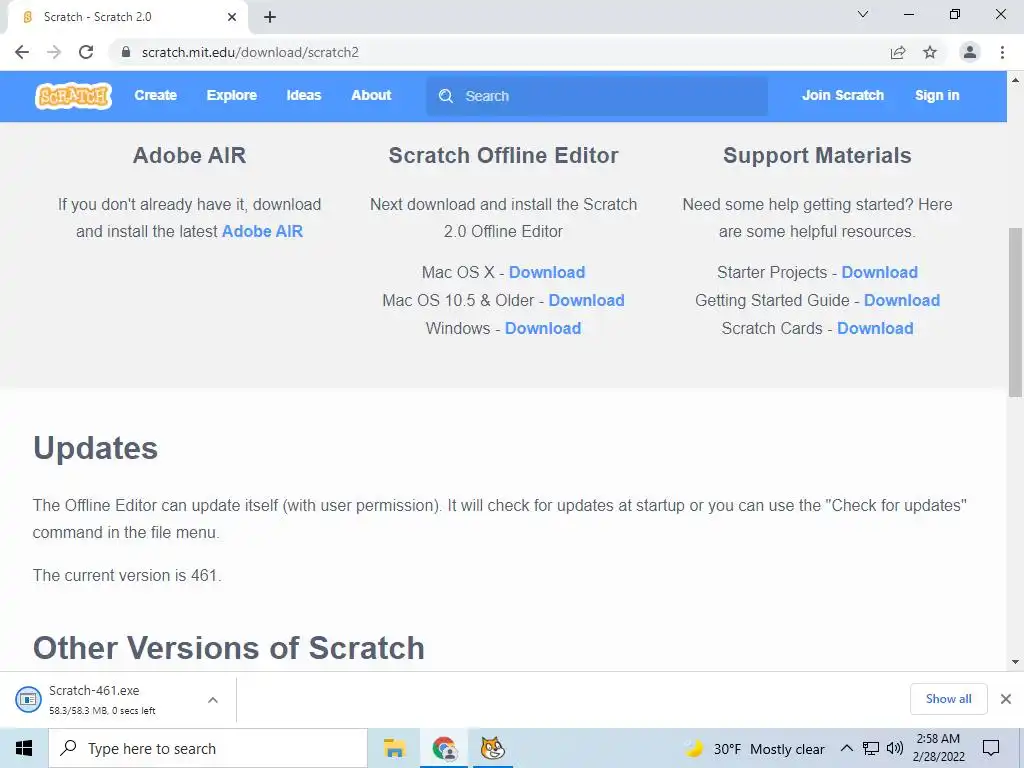Image resolution: width=1024 pixels, height=768 pixels.
Task: Reload the page with refresh icon
Action: 86,52
